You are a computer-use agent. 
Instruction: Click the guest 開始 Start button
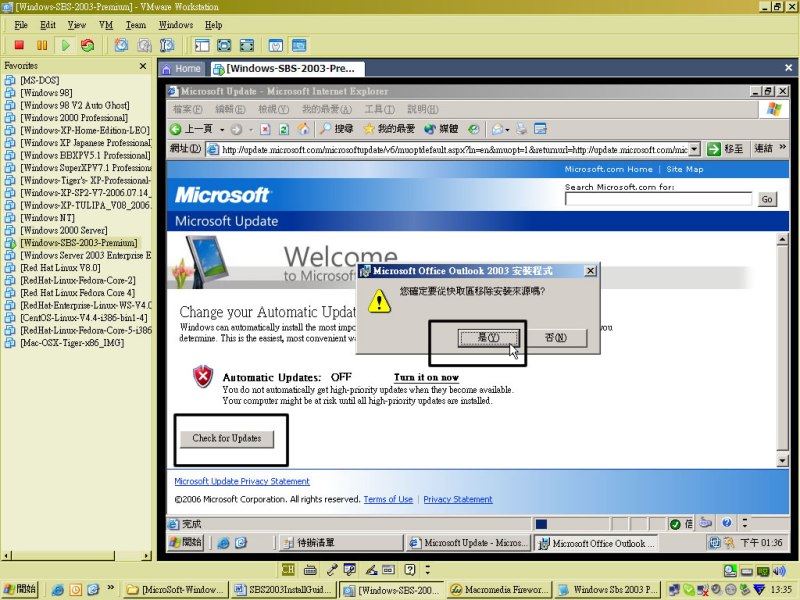(x=186, y=542)
